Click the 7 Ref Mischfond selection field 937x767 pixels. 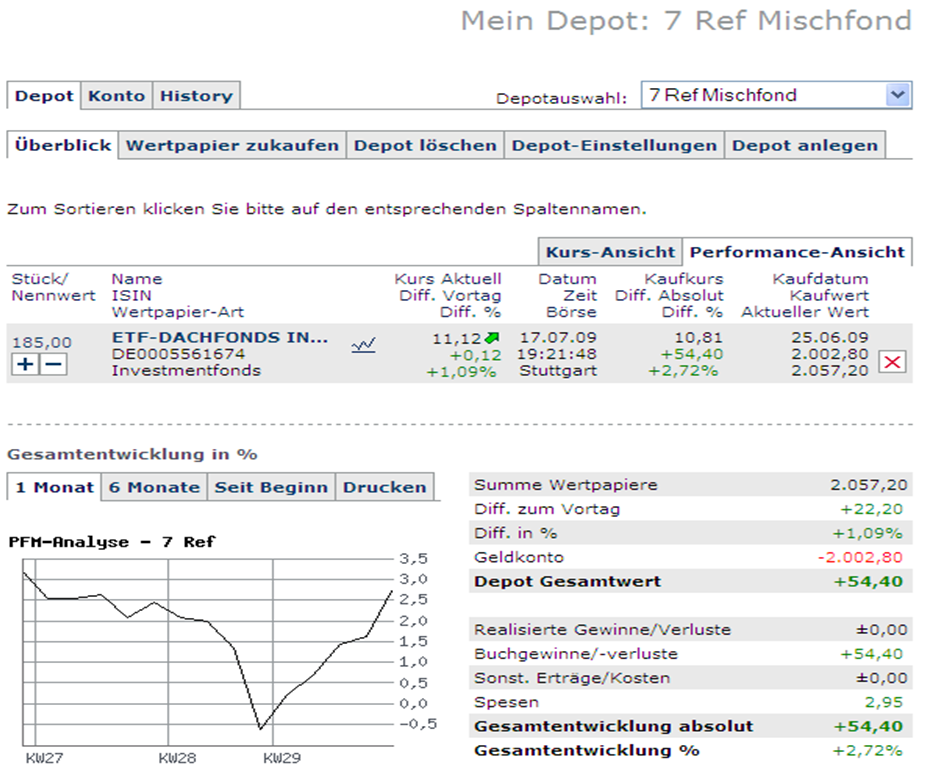coord(776,95)
